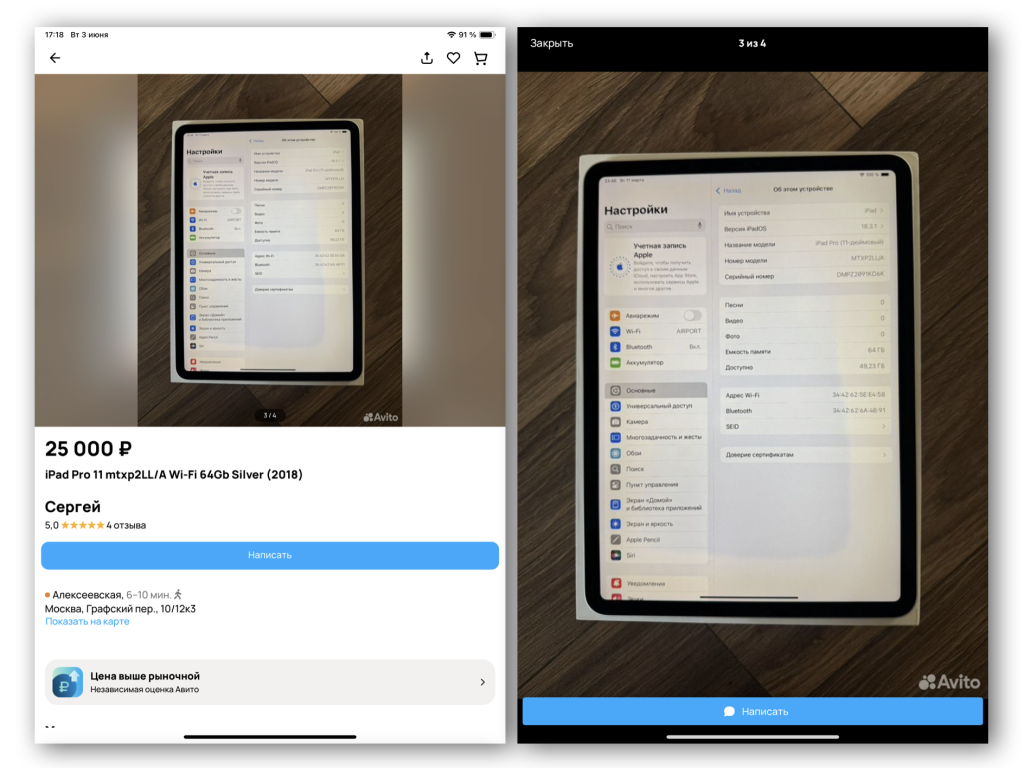Click address Москва, Графский пер., 10/12к3
1024x768 pixels.
[120, 609]
